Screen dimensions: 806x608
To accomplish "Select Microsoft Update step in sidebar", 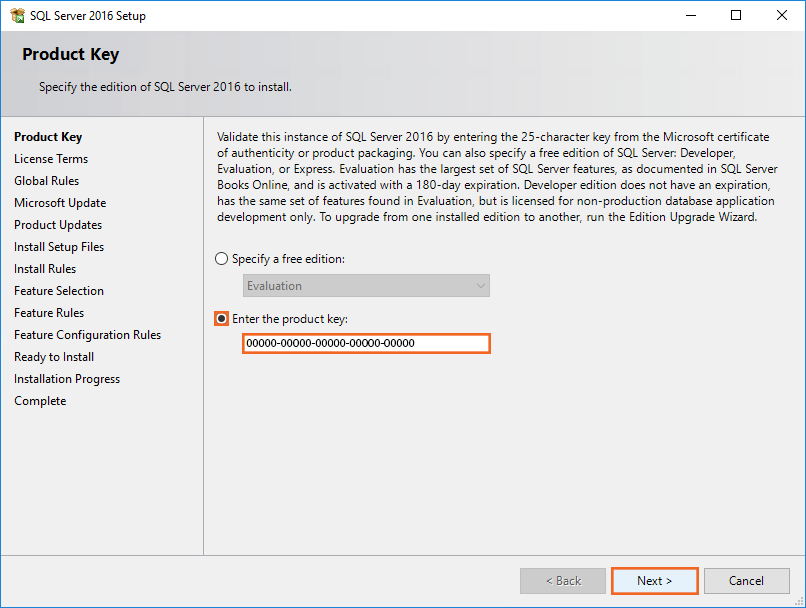I will pyautogui.click(x=60, y=203).
